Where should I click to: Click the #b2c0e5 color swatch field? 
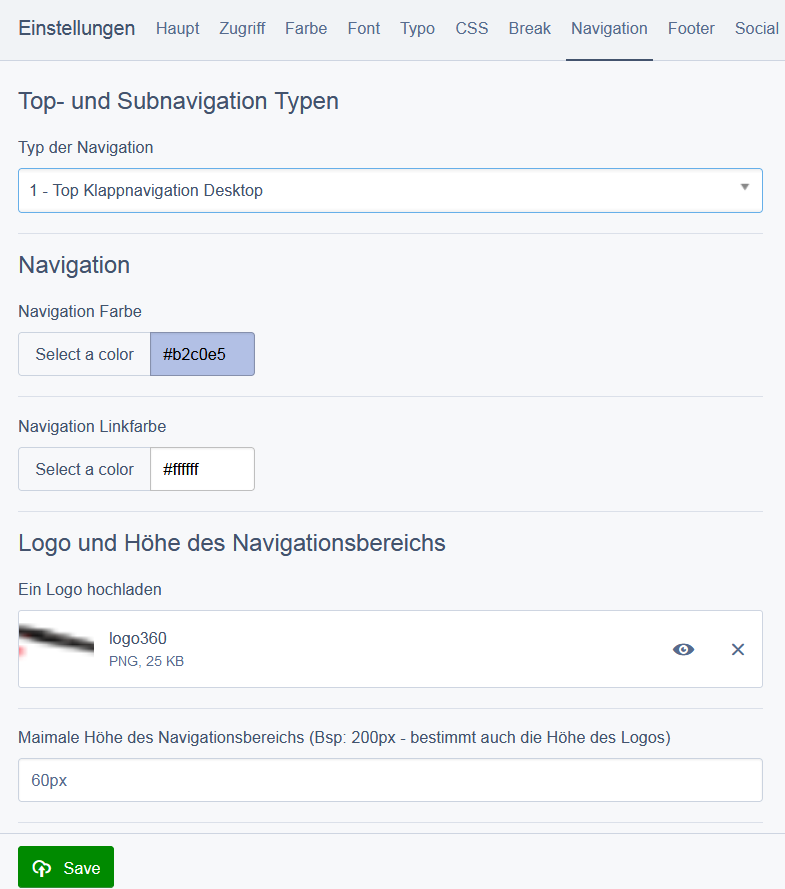coord(202,354)
